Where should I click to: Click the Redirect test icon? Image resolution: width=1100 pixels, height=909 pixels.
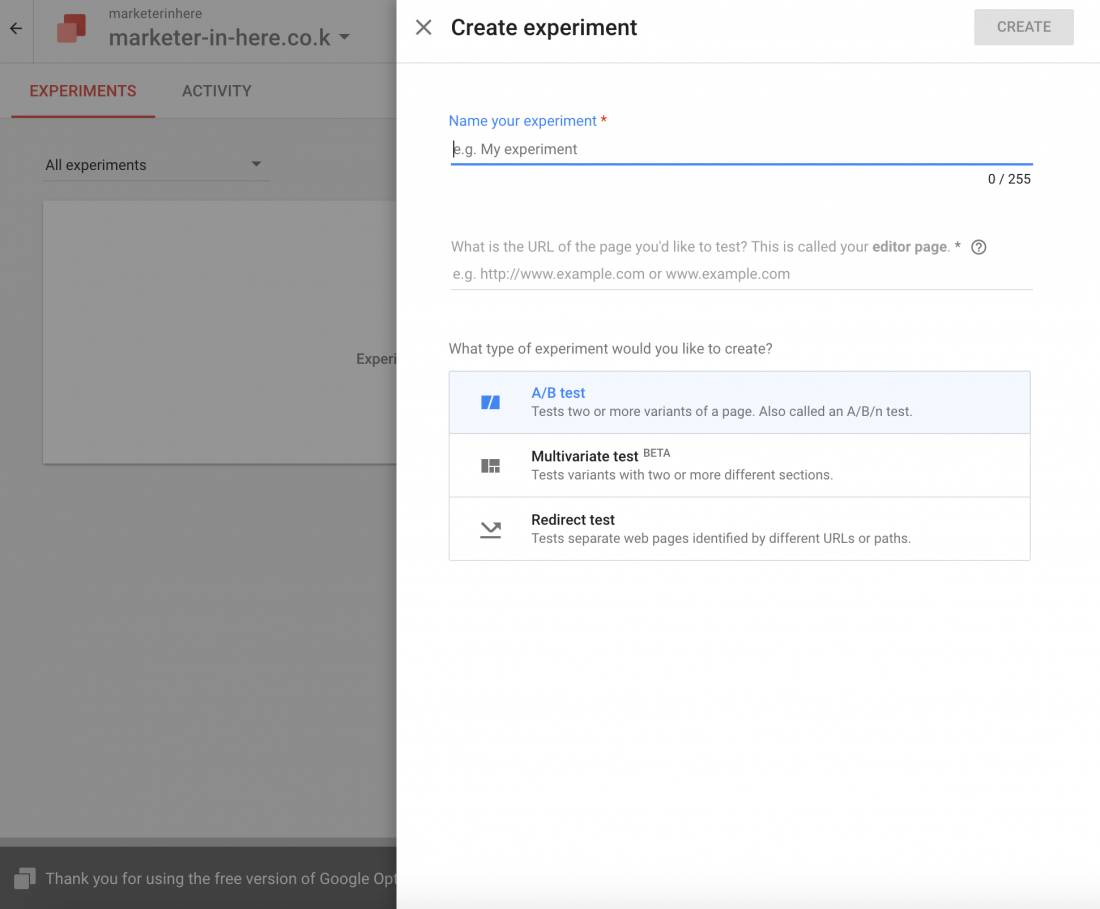coord(490,530)
